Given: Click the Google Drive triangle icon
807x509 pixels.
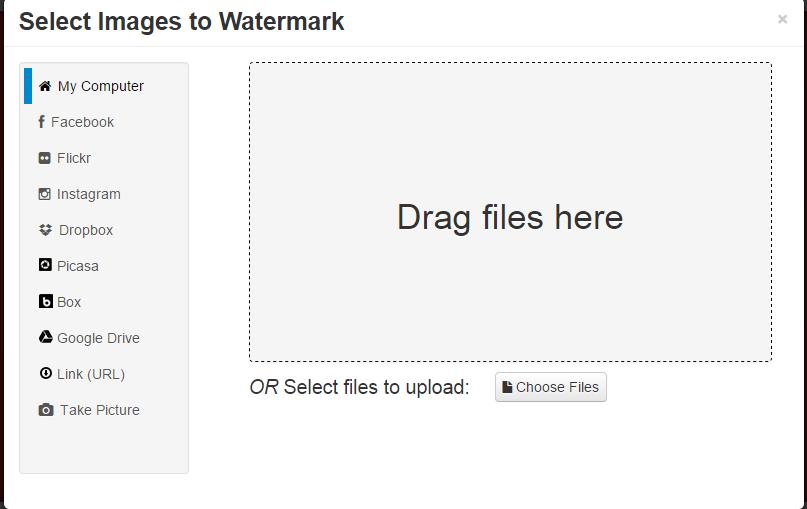Looking at the screenshot, I should 45,338.
